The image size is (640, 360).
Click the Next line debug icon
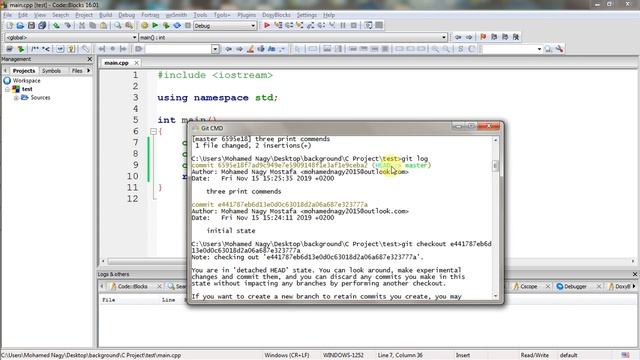(x=289, y=25)
